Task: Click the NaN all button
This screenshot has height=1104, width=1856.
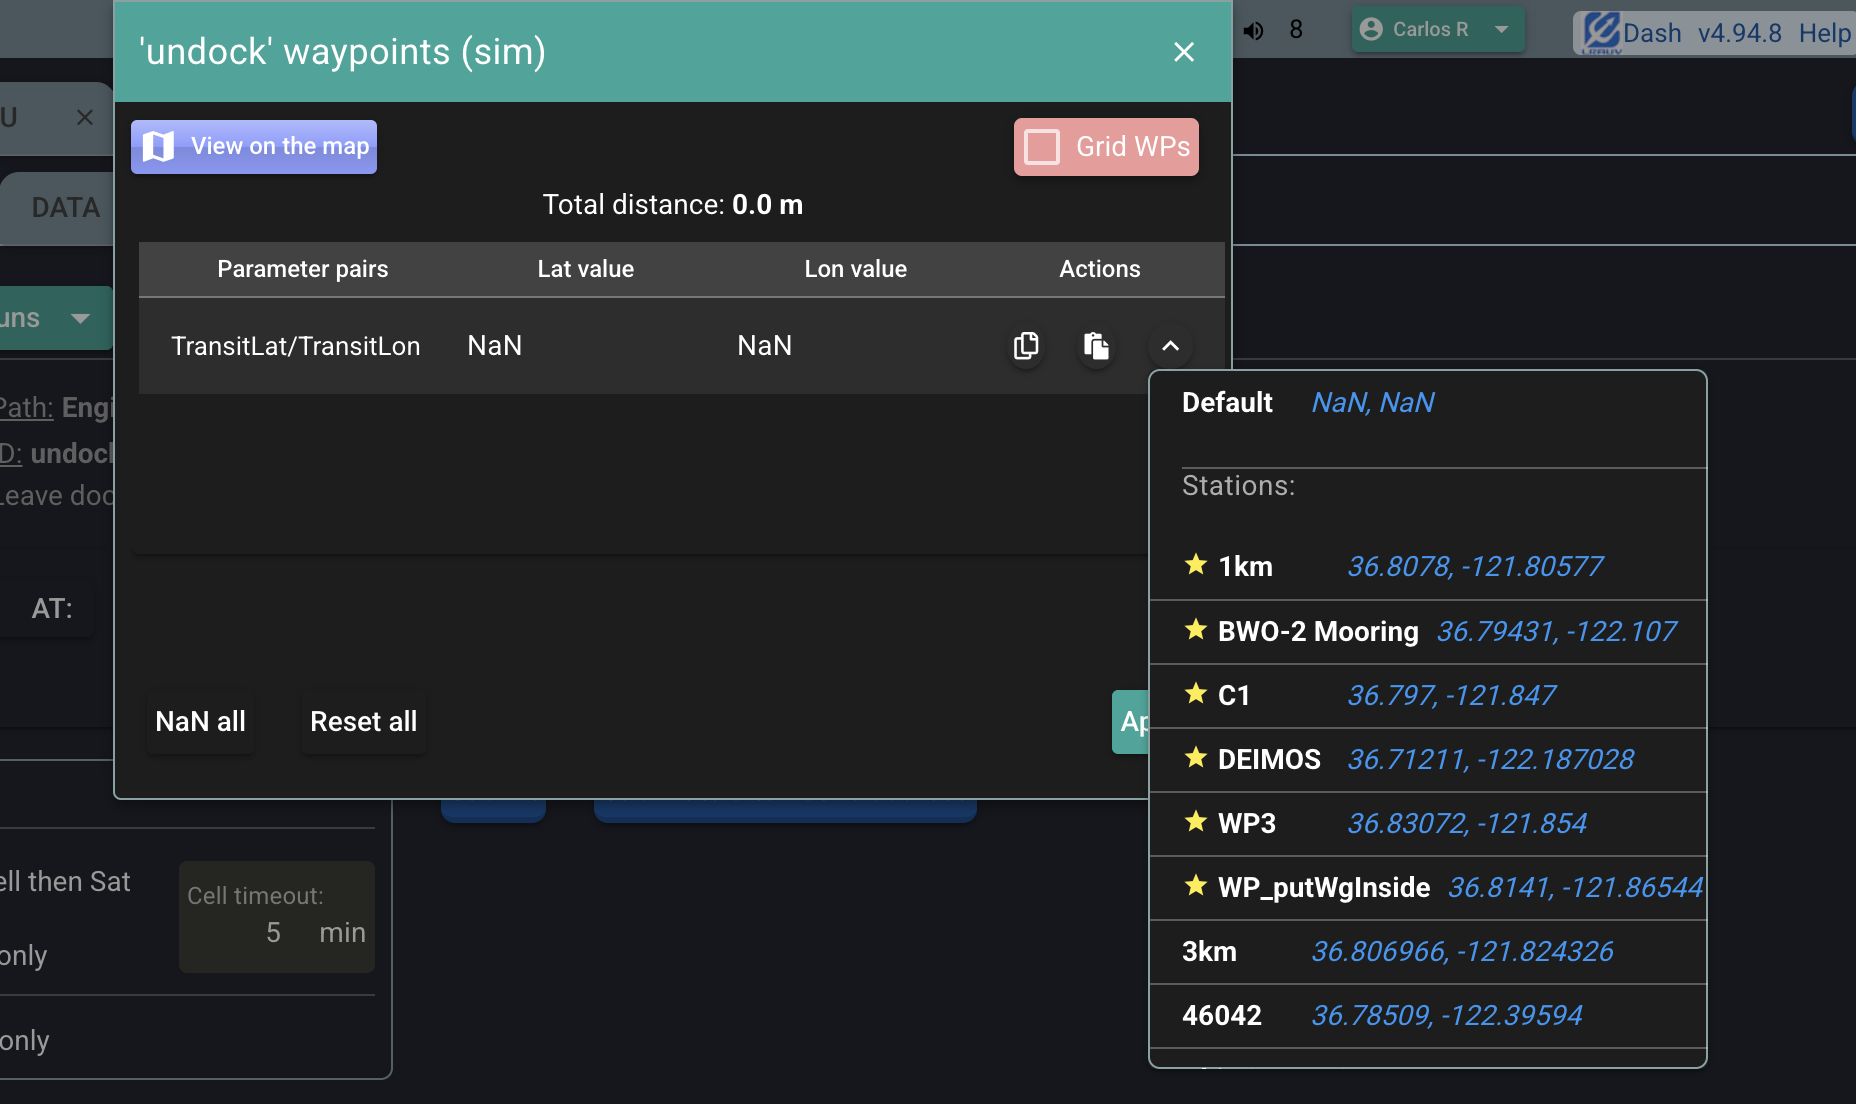Action: (x=200, y=721)
